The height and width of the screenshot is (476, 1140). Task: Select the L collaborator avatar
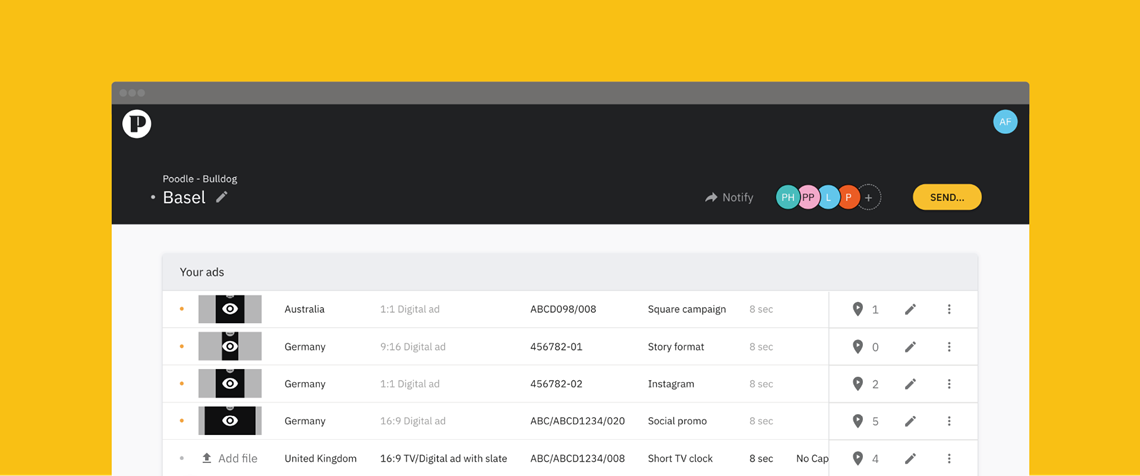[x=828, y=197]
